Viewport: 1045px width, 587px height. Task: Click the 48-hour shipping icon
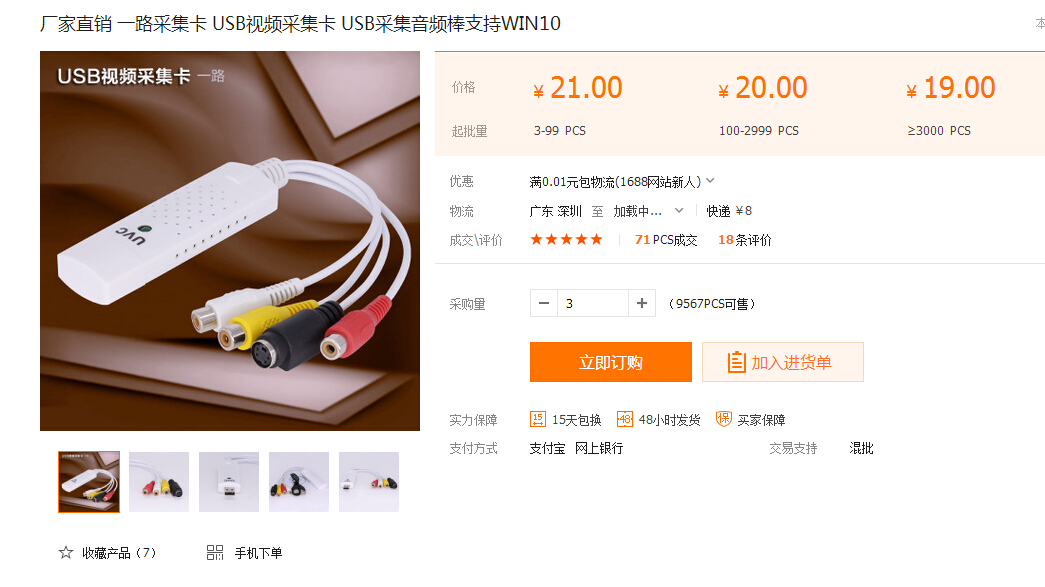[624, 419]
